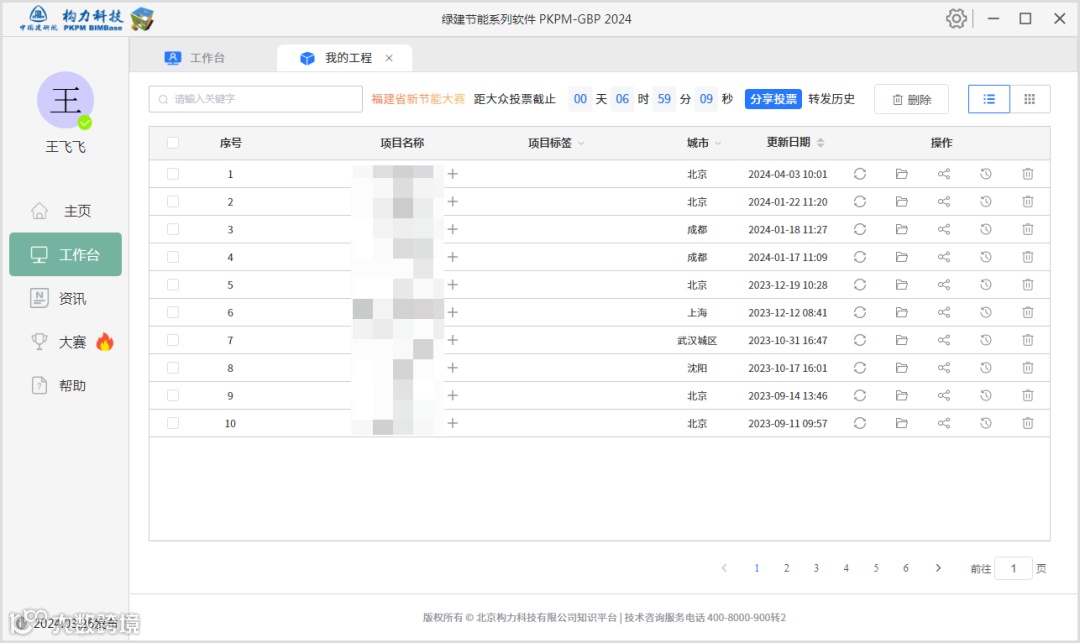
Task: Sort by 更新日期 column arrows
Action: pyautogui.click(x=820, y=143)
